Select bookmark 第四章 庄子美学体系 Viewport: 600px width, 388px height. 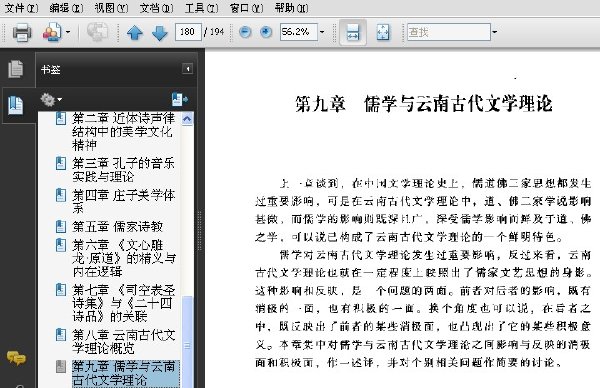pos(123,202)
